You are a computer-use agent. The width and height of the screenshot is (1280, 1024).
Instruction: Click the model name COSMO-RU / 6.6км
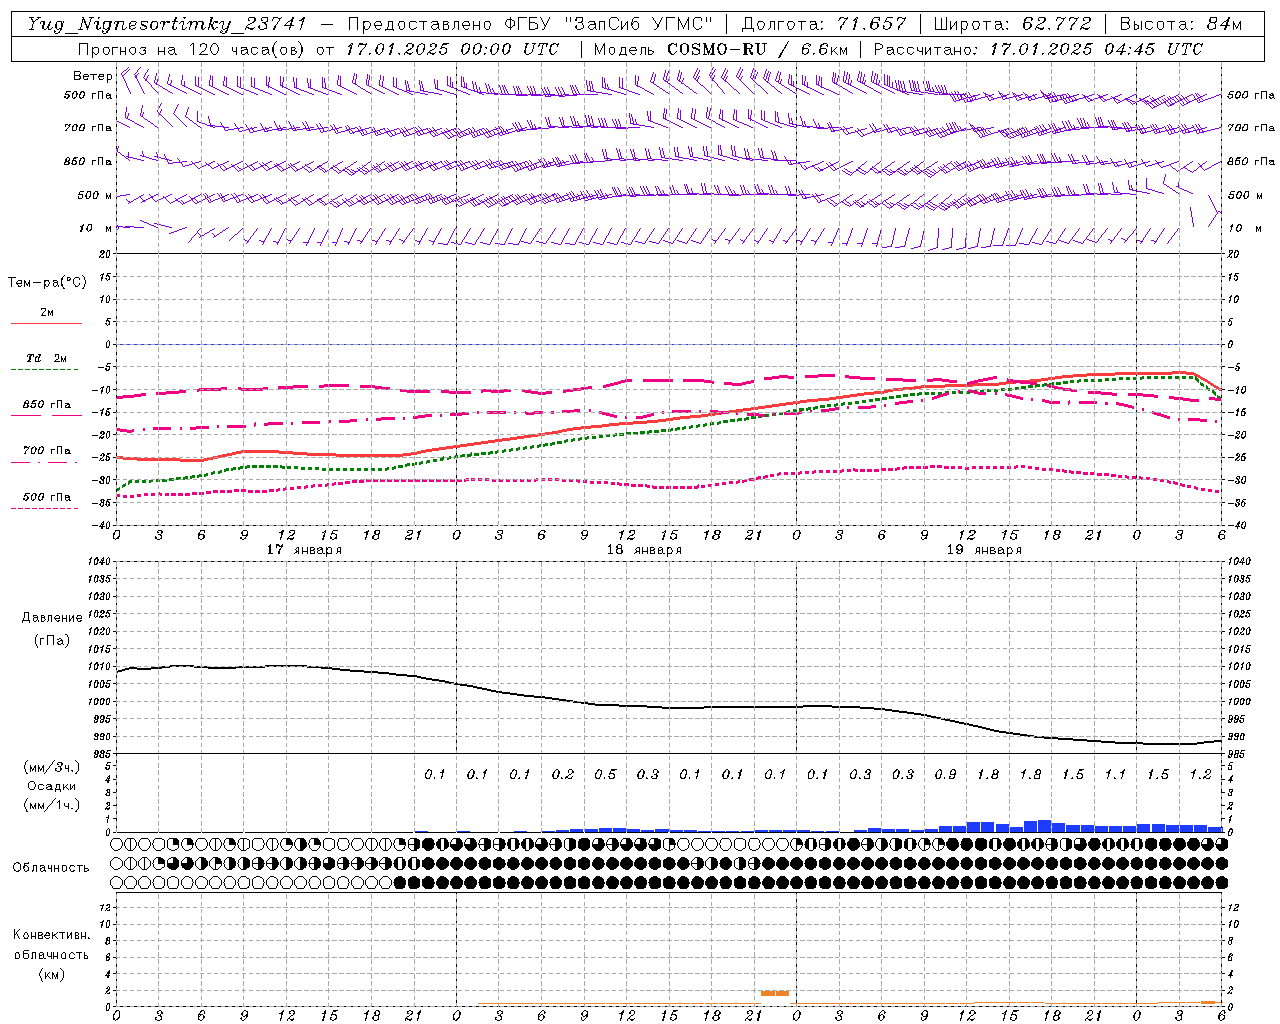(757, 49)
